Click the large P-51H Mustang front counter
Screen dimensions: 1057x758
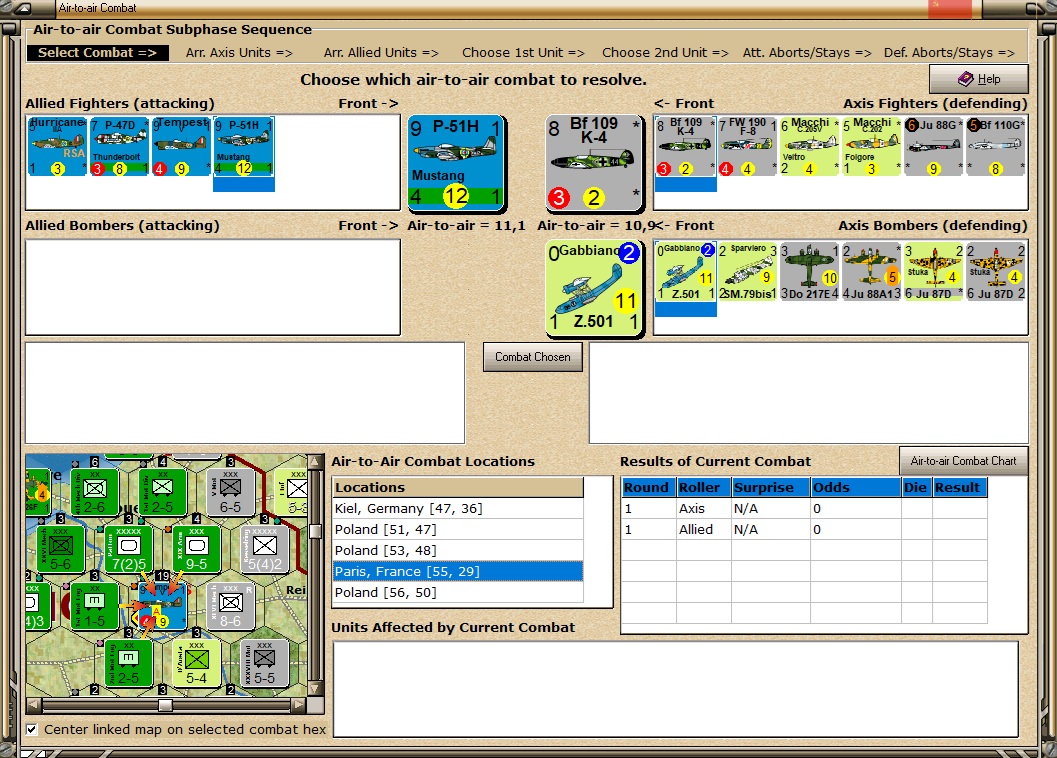click(456, 163)
